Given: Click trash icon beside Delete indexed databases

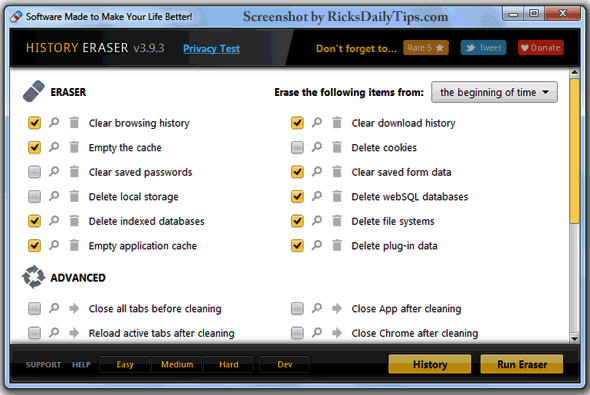Looking at the screenshot, I should click(74, 220).
